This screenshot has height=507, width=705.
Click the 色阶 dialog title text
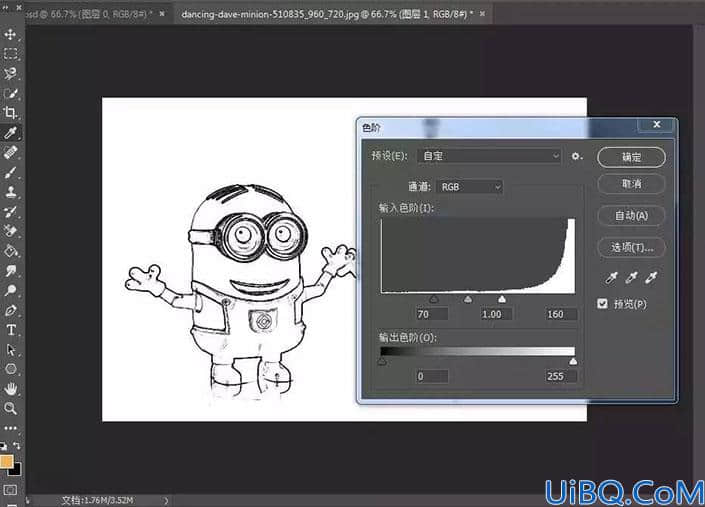point(371,128)
